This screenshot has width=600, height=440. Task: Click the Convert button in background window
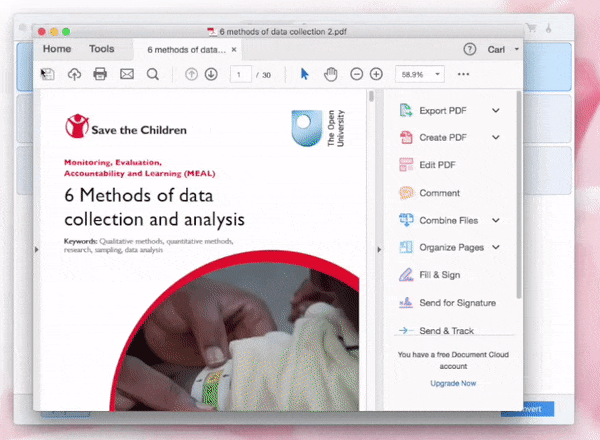click(539, 409)
